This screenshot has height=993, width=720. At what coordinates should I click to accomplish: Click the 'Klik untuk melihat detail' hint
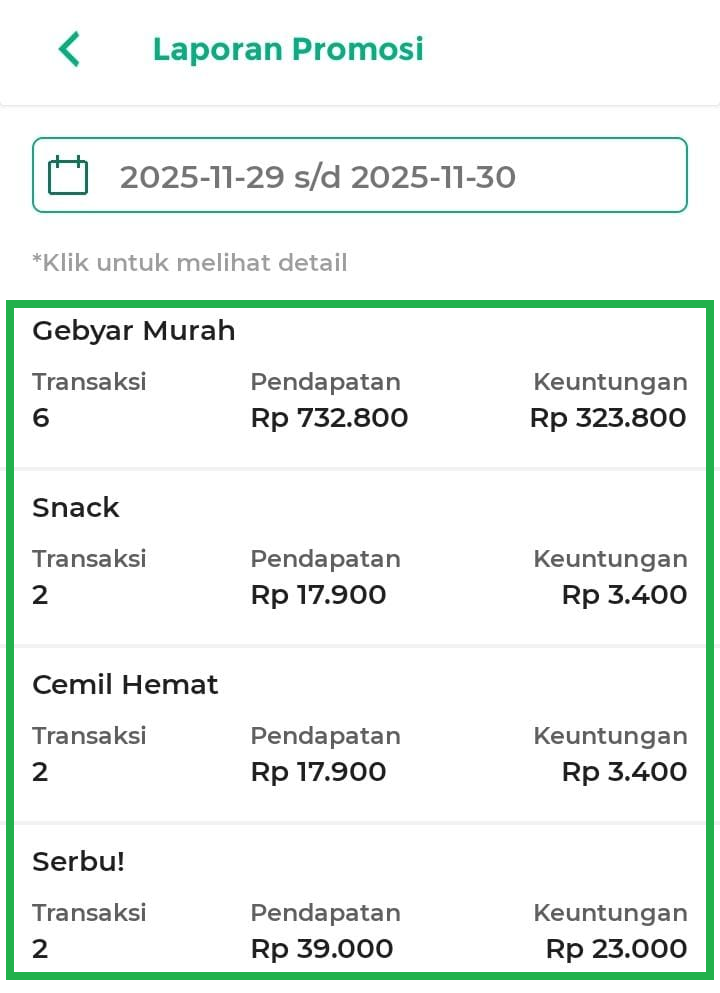tap(190, 263)
